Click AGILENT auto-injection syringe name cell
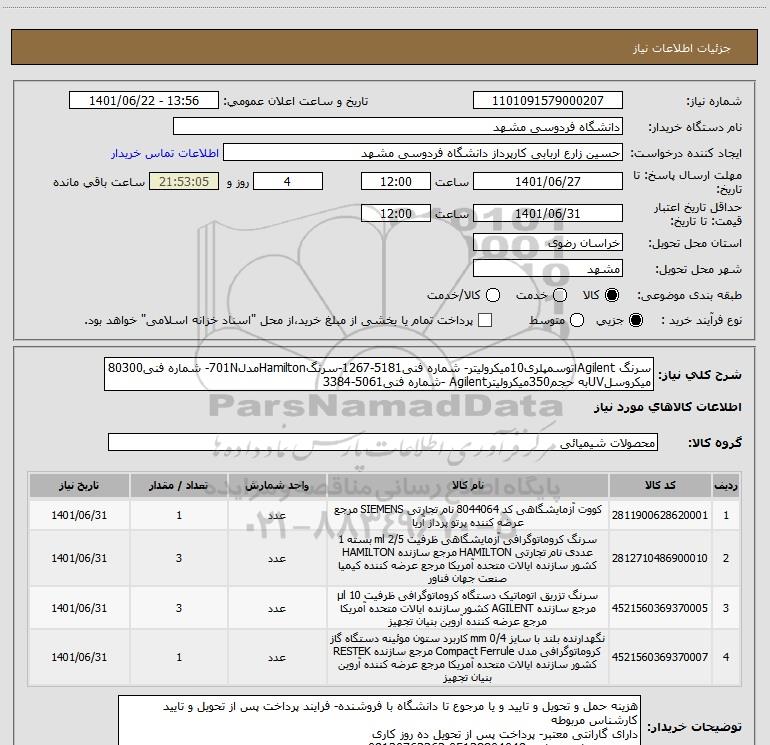This screenshot has height=745, width=770. [468, 608]
